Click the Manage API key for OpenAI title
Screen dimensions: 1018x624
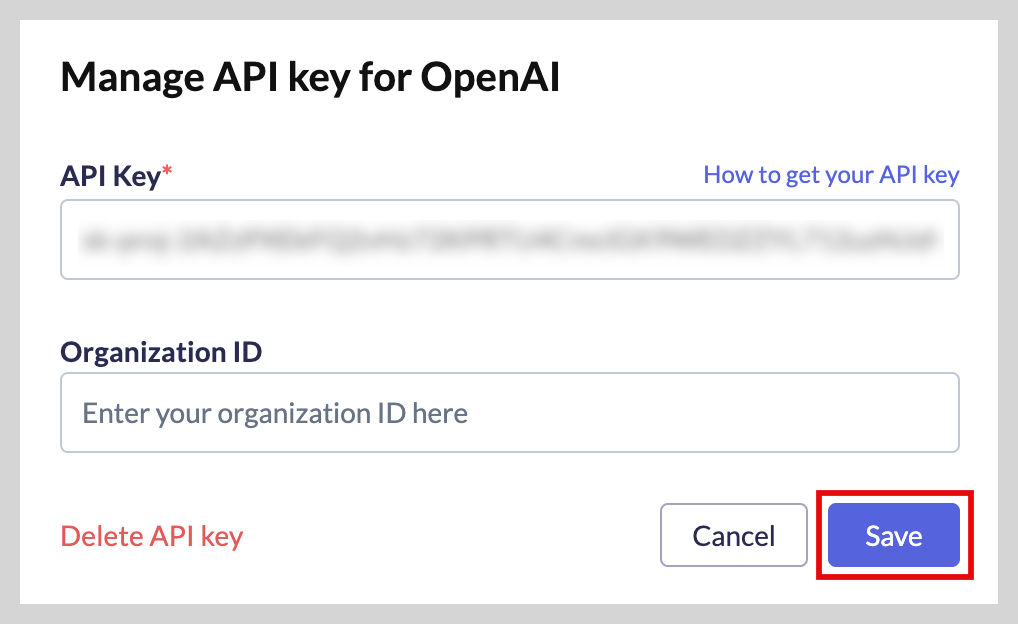point(310,77)
